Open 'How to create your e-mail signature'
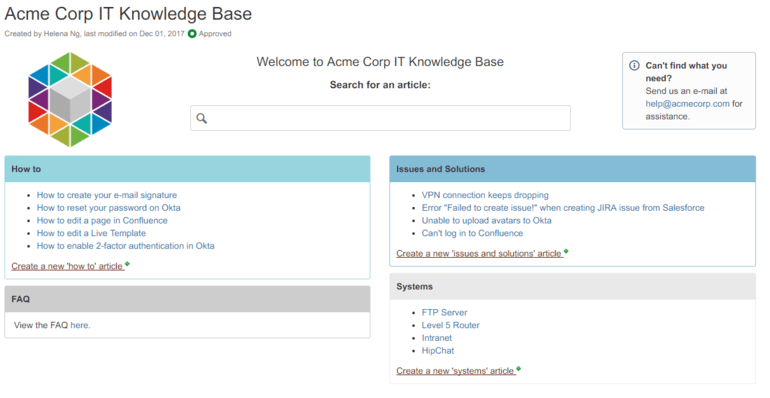Image resolution: width=770 pixels, height=398 pixels. 107,195
